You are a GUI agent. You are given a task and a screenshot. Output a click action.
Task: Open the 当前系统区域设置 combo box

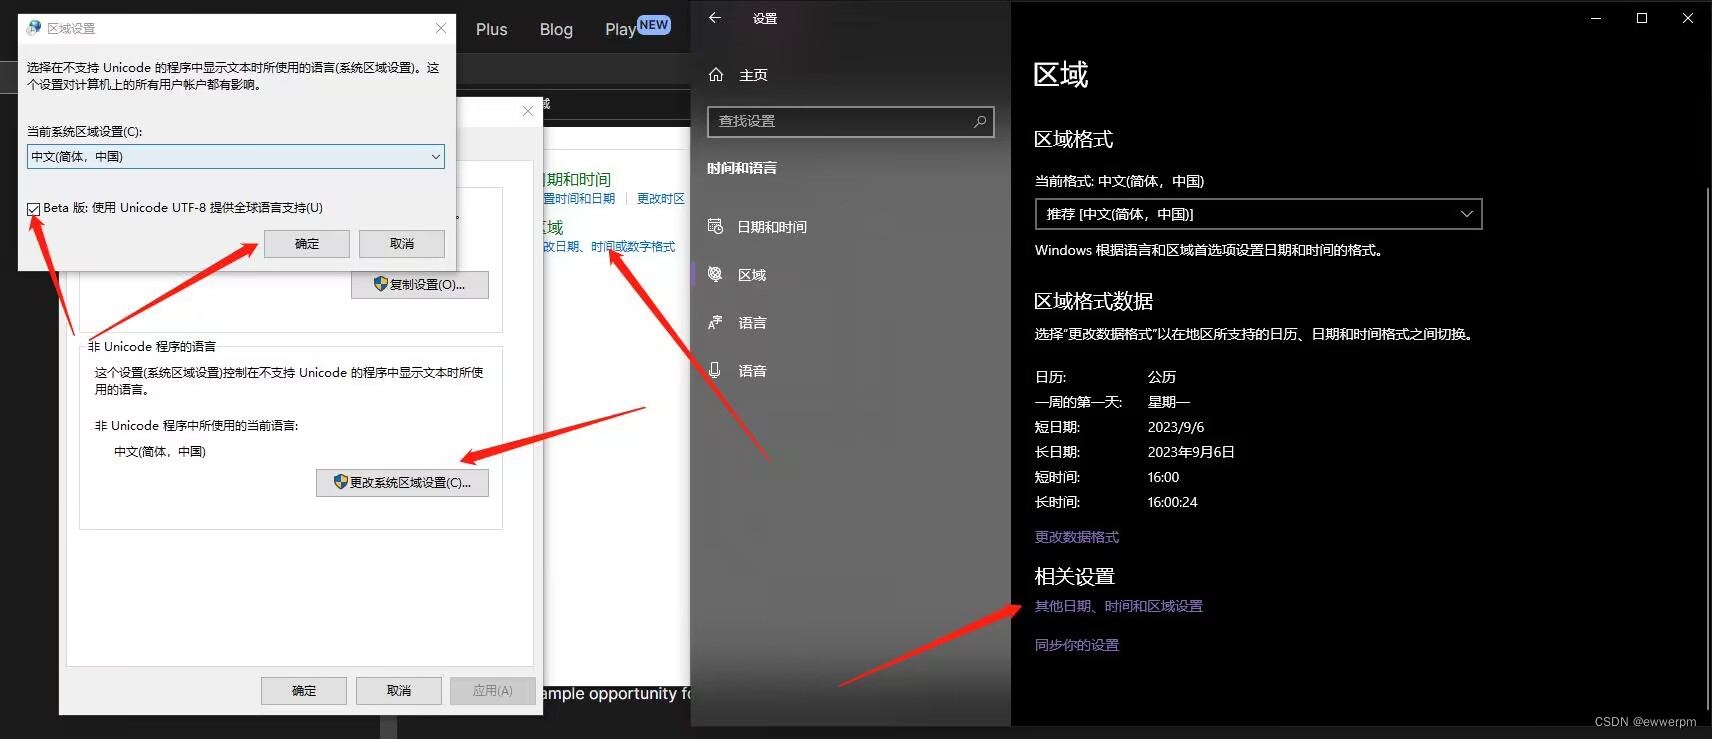click(x=236, y=156)
